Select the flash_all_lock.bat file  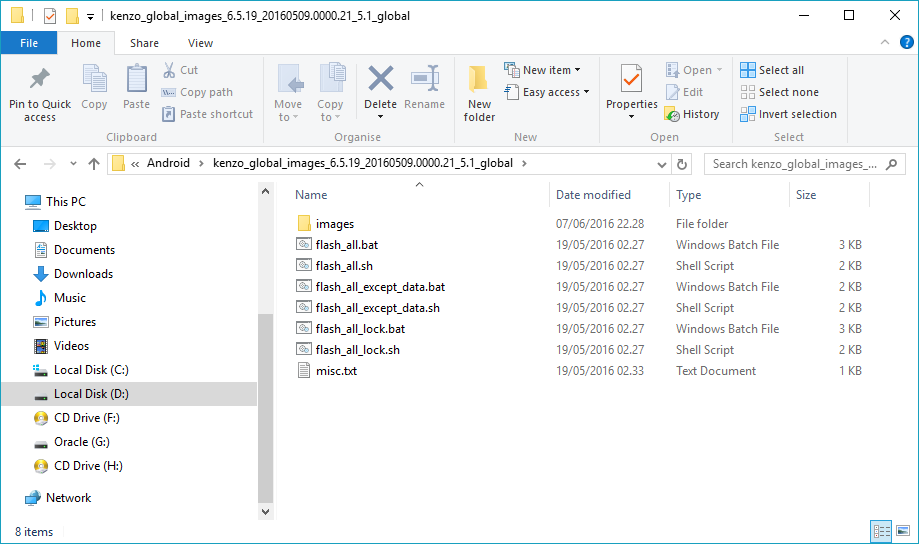point(360,329)
